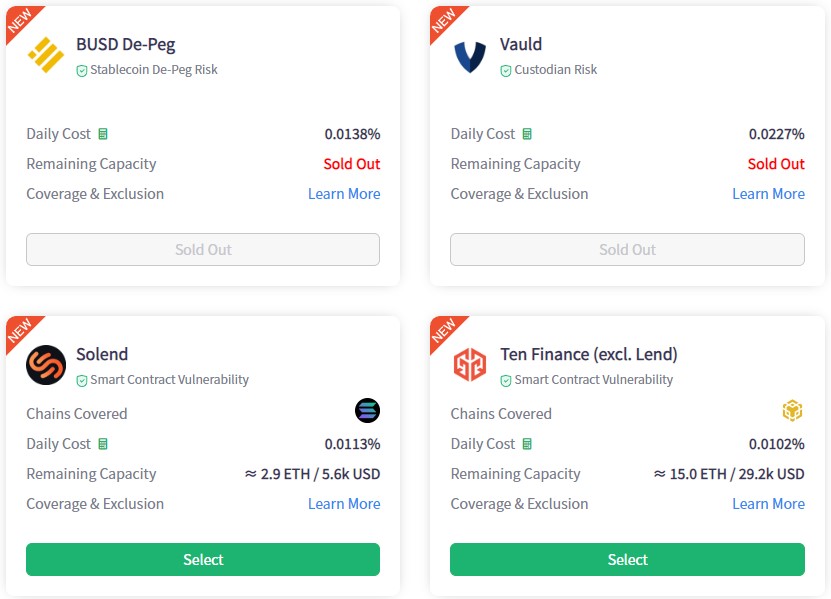Click the shield icon beside Custodian Risk
The image size is (831, 599).
pyautogui.click(x=506, y=71)
